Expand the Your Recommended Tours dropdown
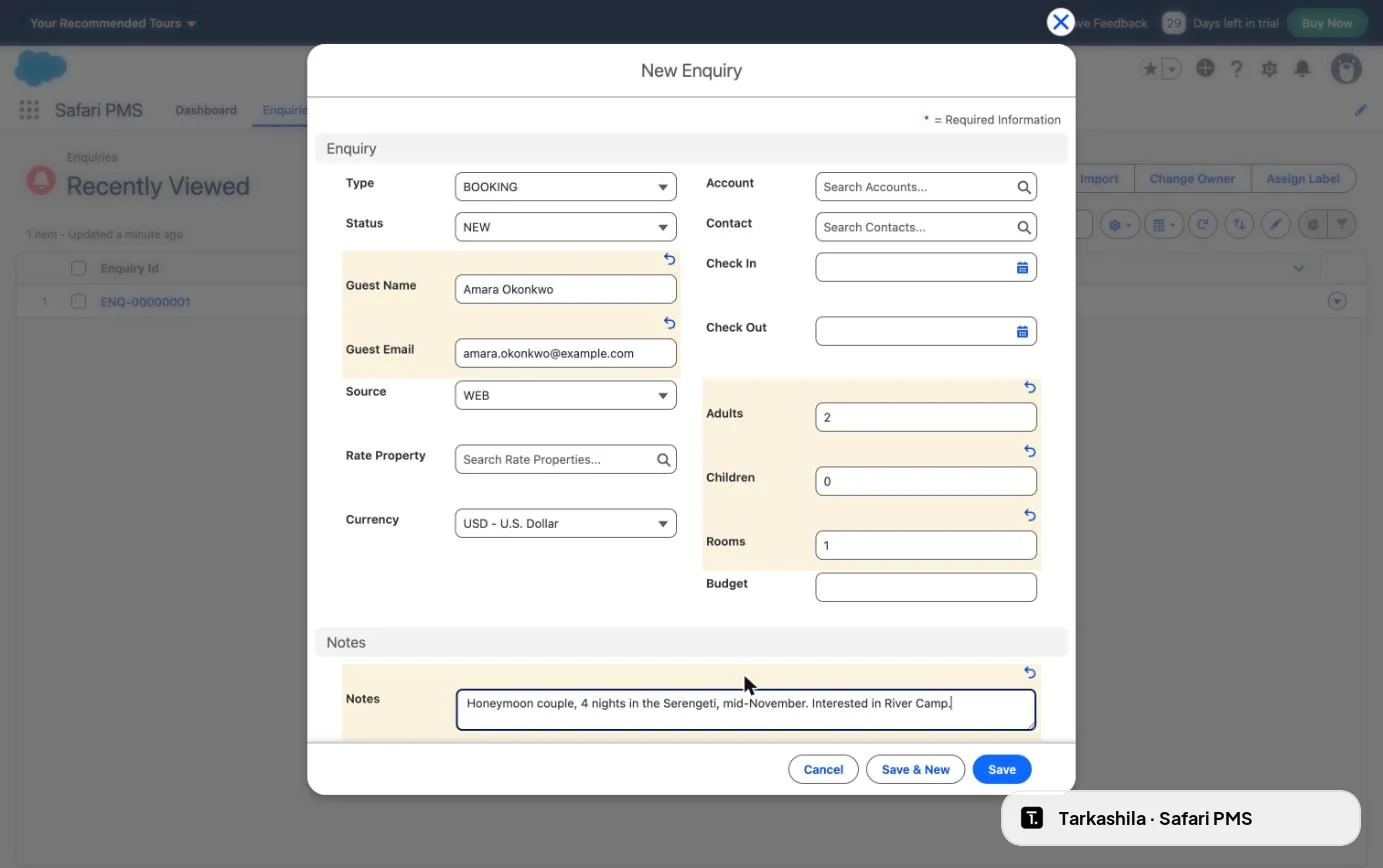This screenshot has width=1383, height=868. pyautogui.click(x=113, y=23)
